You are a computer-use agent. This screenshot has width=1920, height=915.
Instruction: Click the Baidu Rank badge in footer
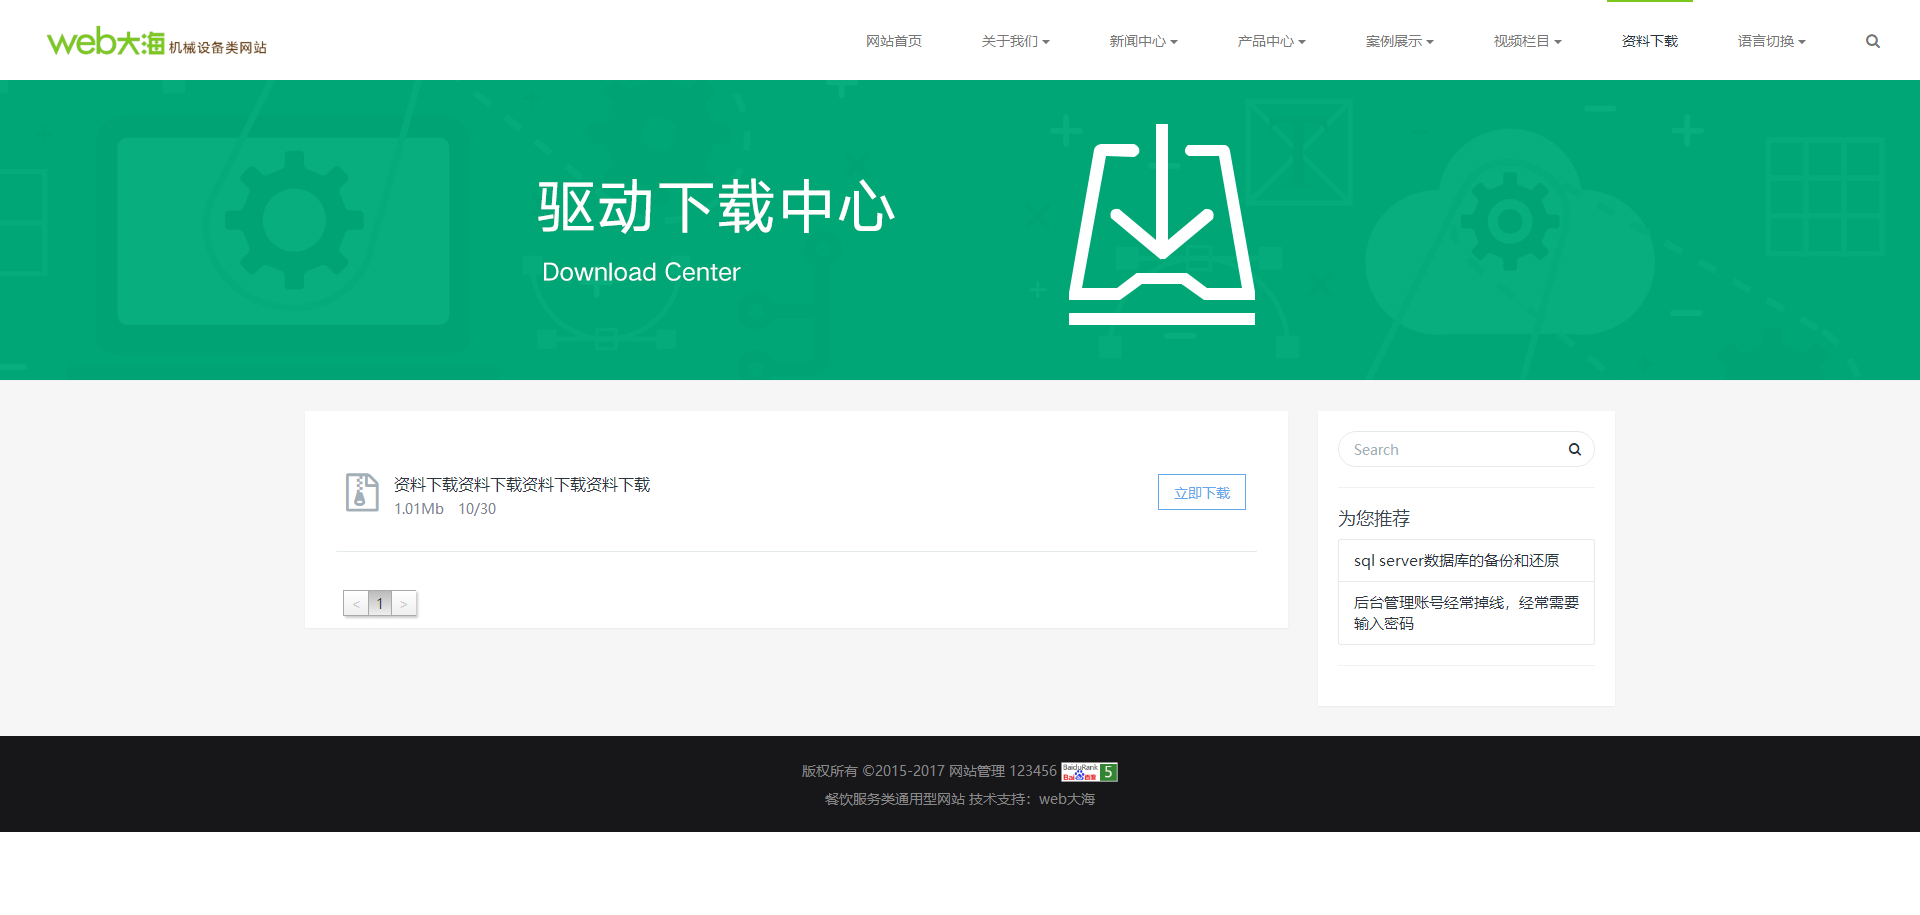click(1089, 771)
